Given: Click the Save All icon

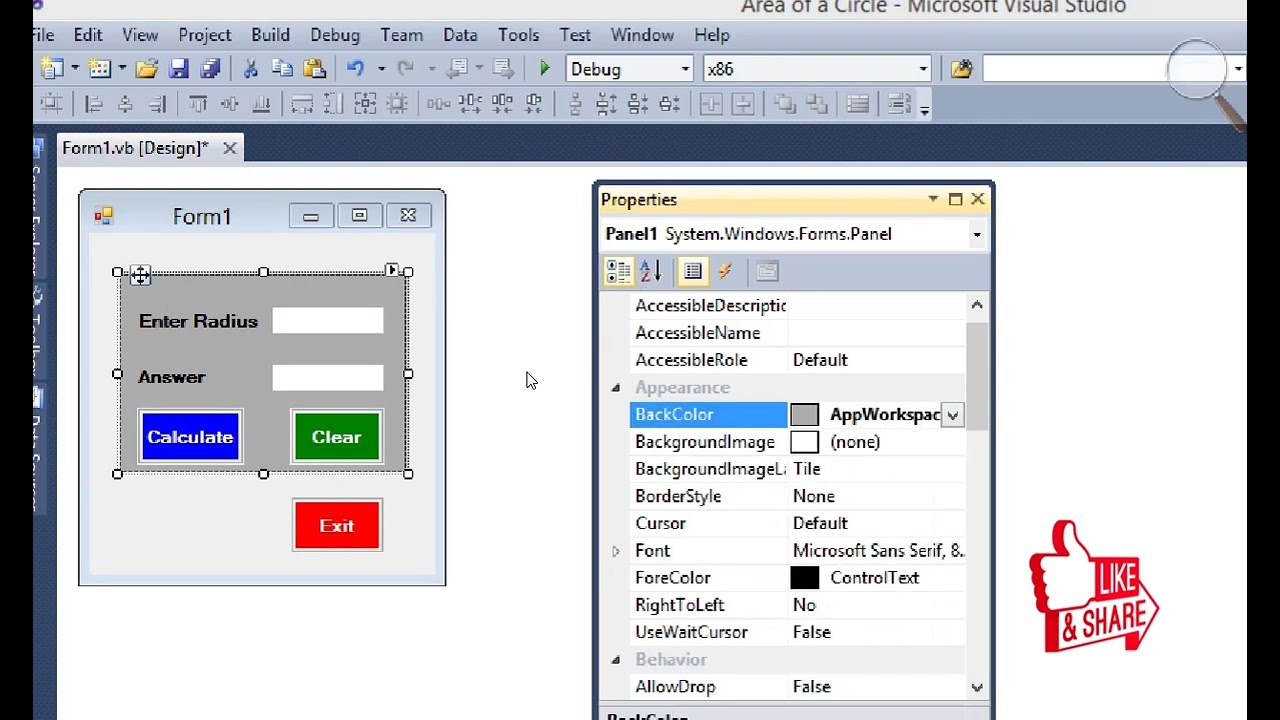Looking at the screenshot, I should (x=210, y=69).
